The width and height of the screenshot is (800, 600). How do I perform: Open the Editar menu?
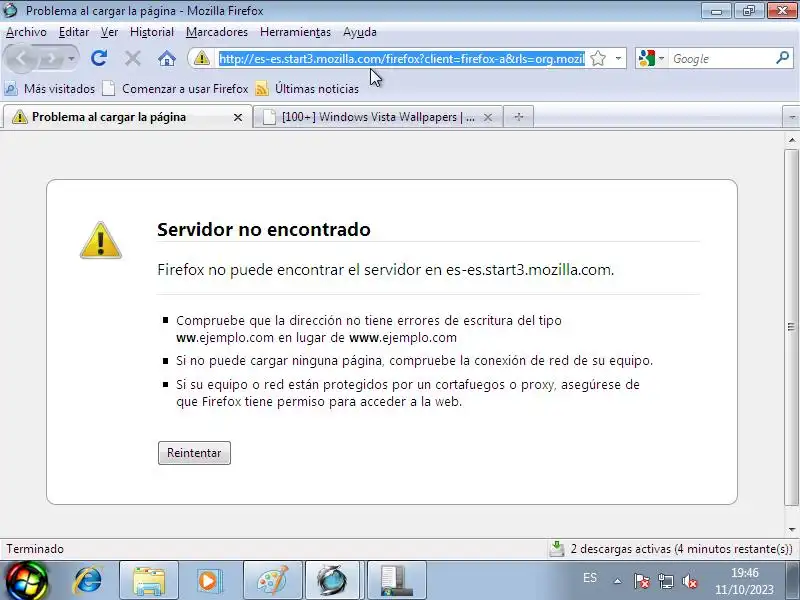pyautogui.click(x=74, y=32)
